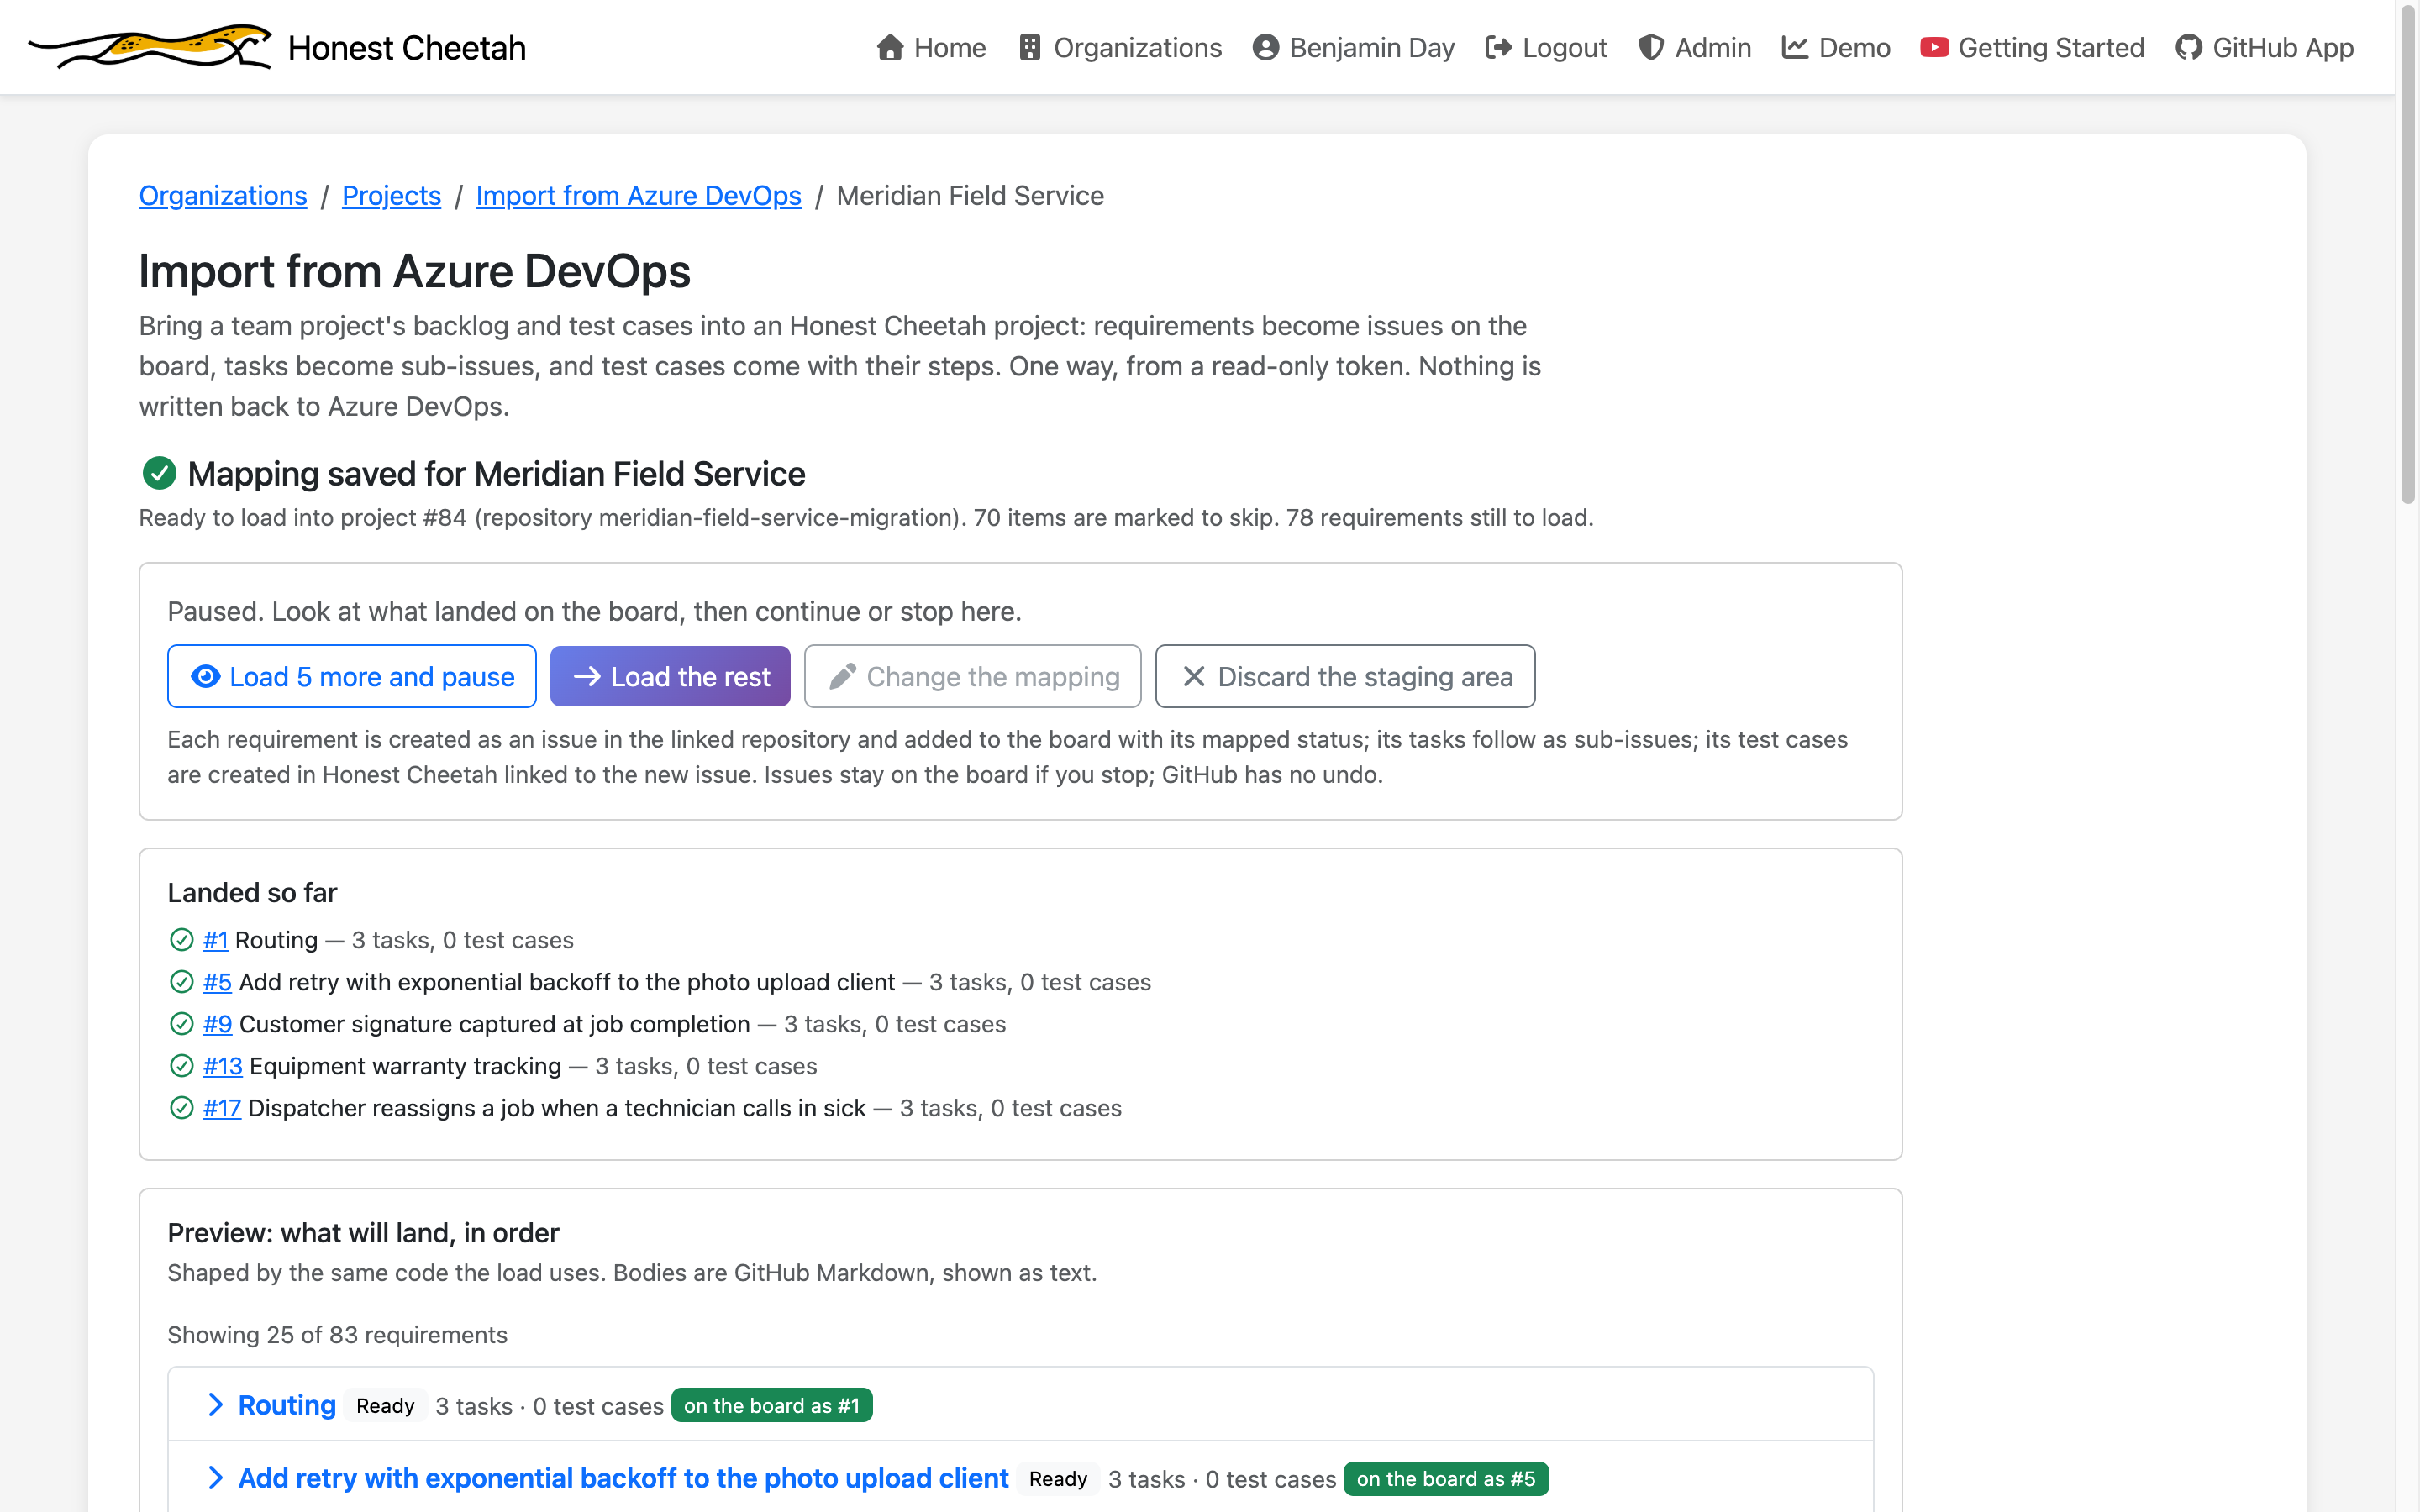Go to Projects via the breadcrumb
The width and height of the screenshot is (2420, 1512).
pos(391,196)
